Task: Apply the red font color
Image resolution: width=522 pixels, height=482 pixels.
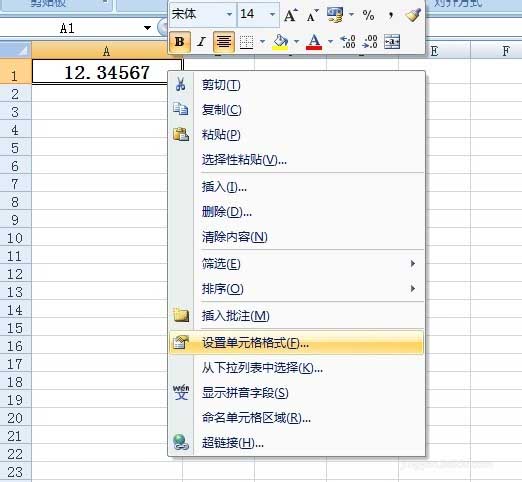Action: [x=314, y=42]
